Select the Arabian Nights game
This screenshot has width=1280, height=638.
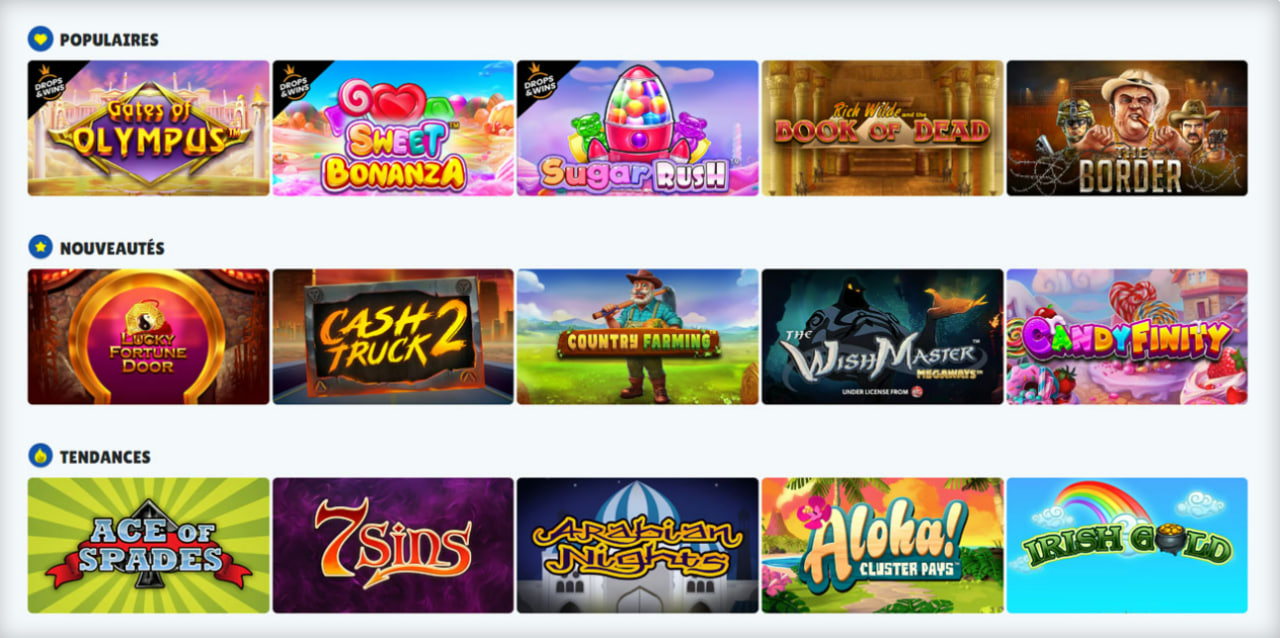coord(638,545)
